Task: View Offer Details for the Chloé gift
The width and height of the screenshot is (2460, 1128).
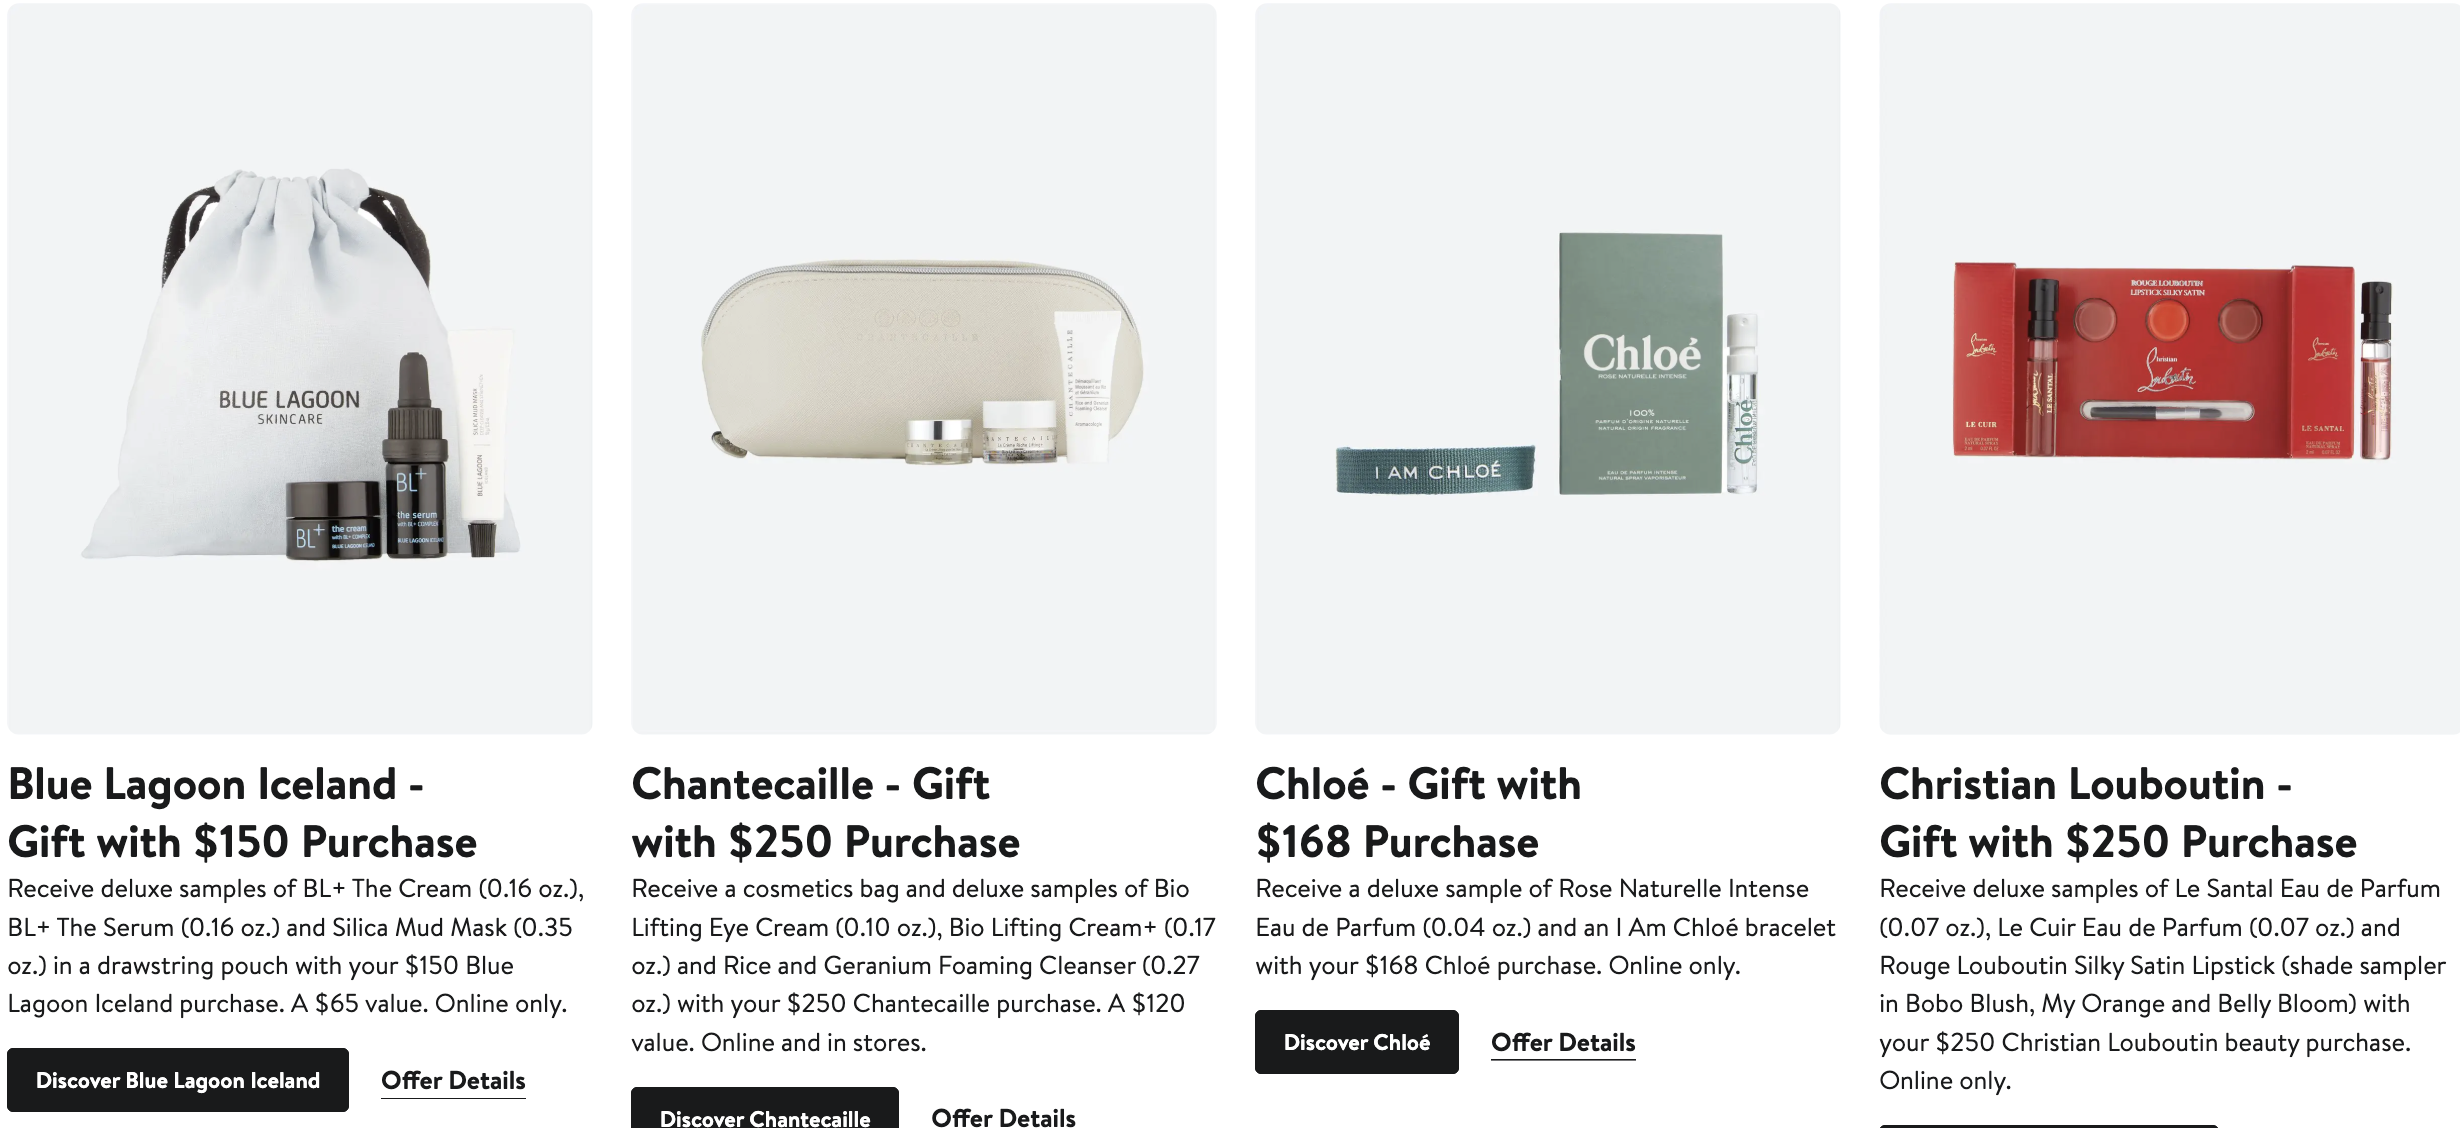Action: point(1563,1043)
